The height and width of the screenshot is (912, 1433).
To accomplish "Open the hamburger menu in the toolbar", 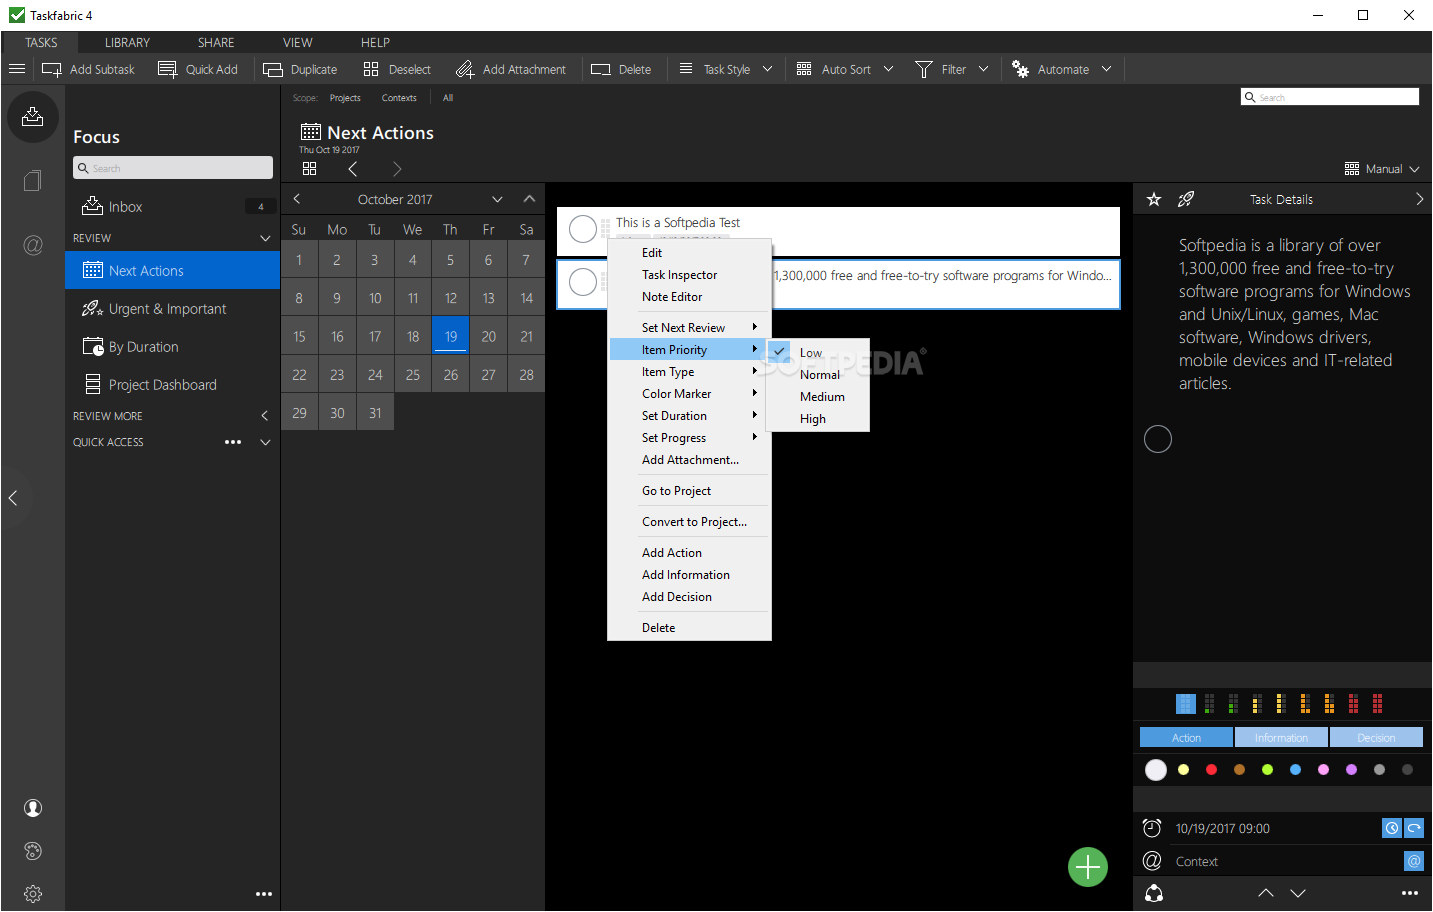I will (x=16, y=69).
